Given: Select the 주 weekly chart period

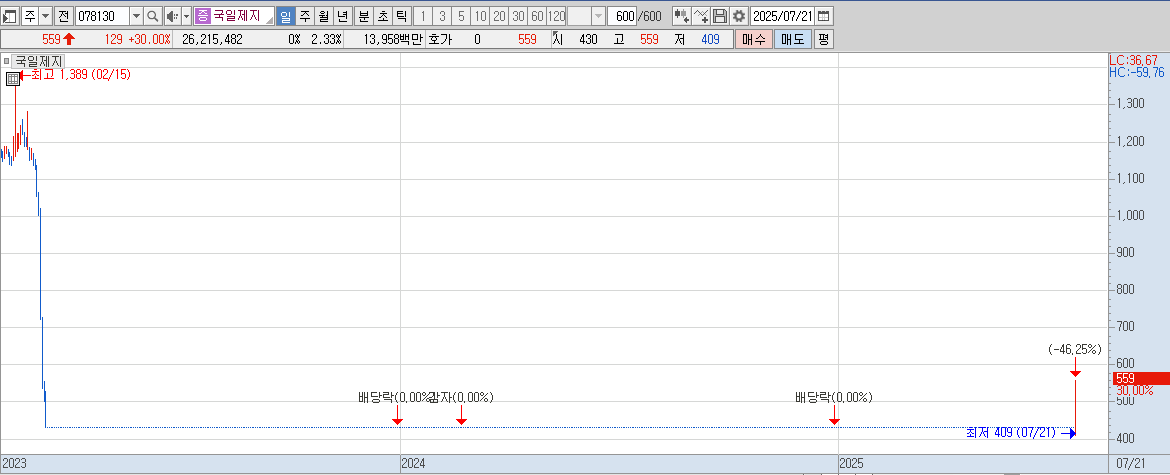Looking at the screenshot, I should pos(304,16).
